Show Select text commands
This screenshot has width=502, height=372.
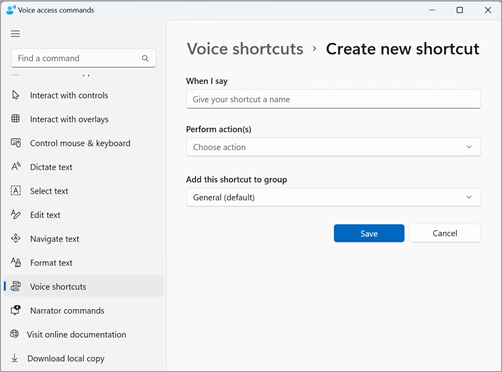coord(84,191)
